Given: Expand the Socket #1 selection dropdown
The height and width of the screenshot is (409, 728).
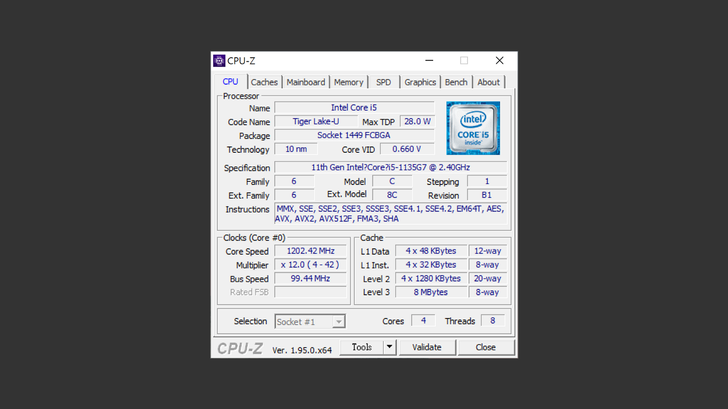Looking at the screenshot, I should (338, 322).
